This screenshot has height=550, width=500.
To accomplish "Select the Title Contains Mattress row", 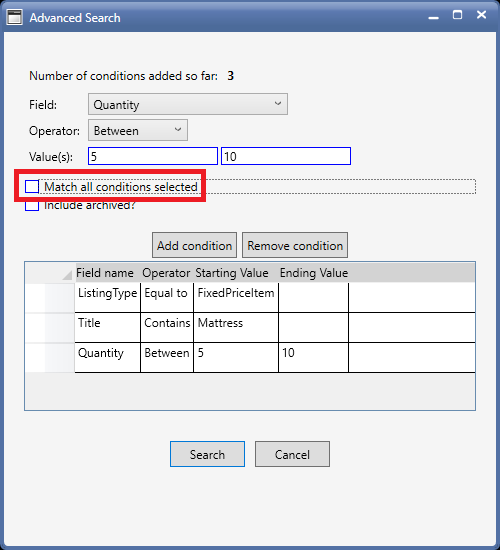I will pos(250,328).
